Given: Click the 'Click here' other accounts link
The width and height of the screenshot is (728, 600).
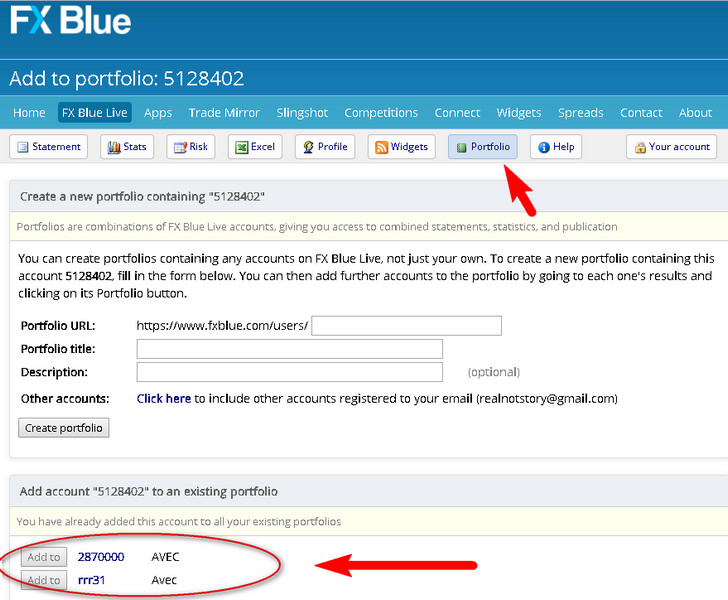Looking at the screenshot, I should coord(163,398).
